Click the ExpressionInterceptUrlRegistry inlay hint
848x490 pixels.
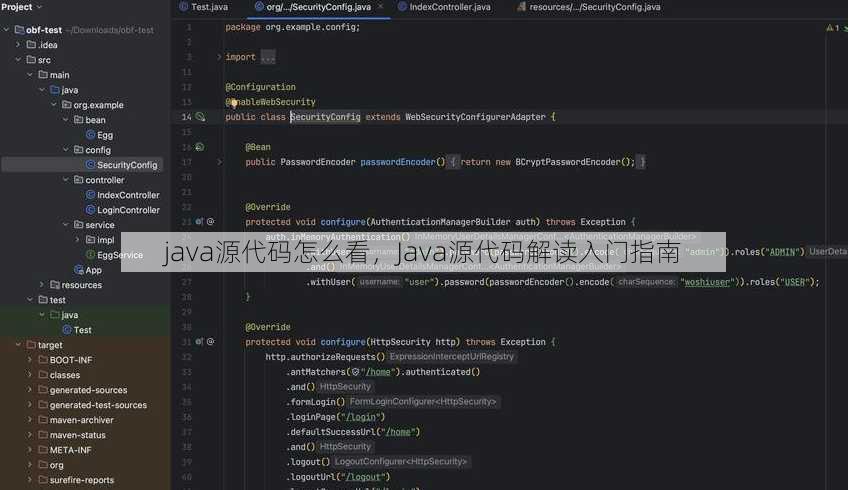[x=452, y=357]
